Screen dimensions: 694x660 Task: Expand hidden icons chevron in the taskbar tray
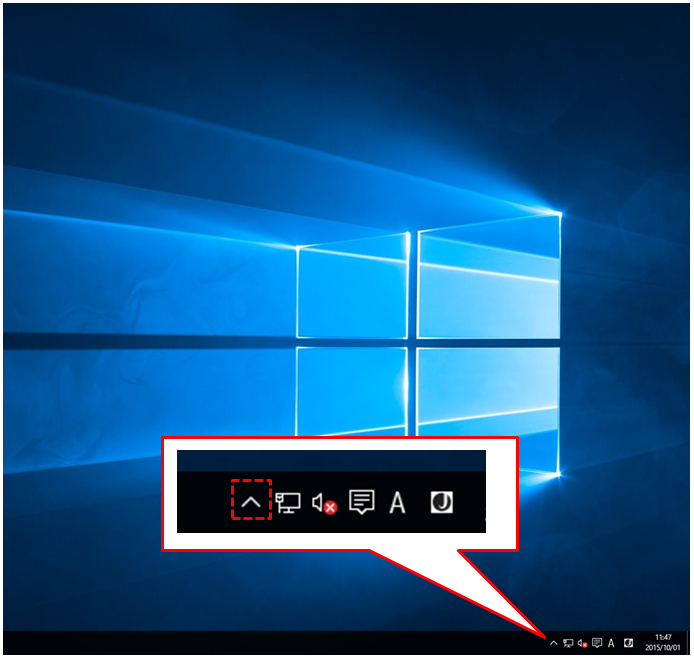(x=553, y=643)
